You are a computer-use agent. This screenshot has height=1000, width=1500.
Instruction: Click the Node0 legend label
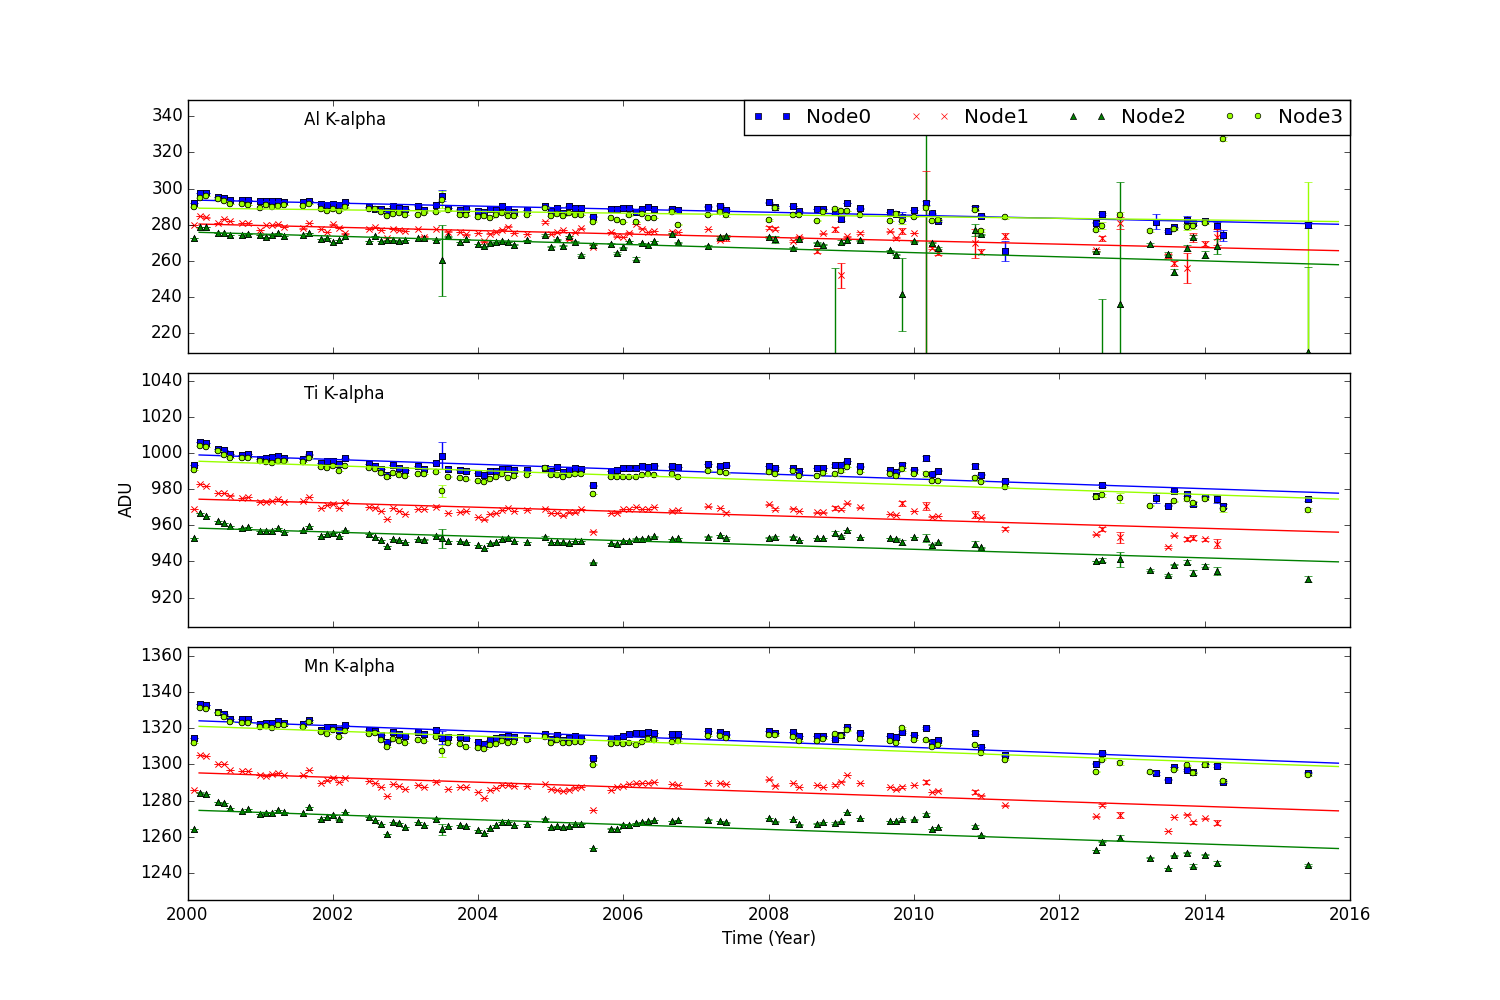(838, 117)
